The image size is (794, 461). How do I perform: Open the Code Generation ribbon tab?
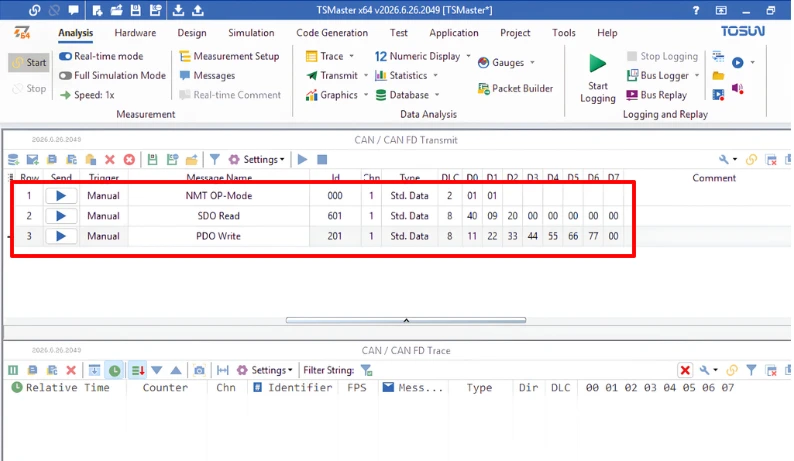click(332, 33)
